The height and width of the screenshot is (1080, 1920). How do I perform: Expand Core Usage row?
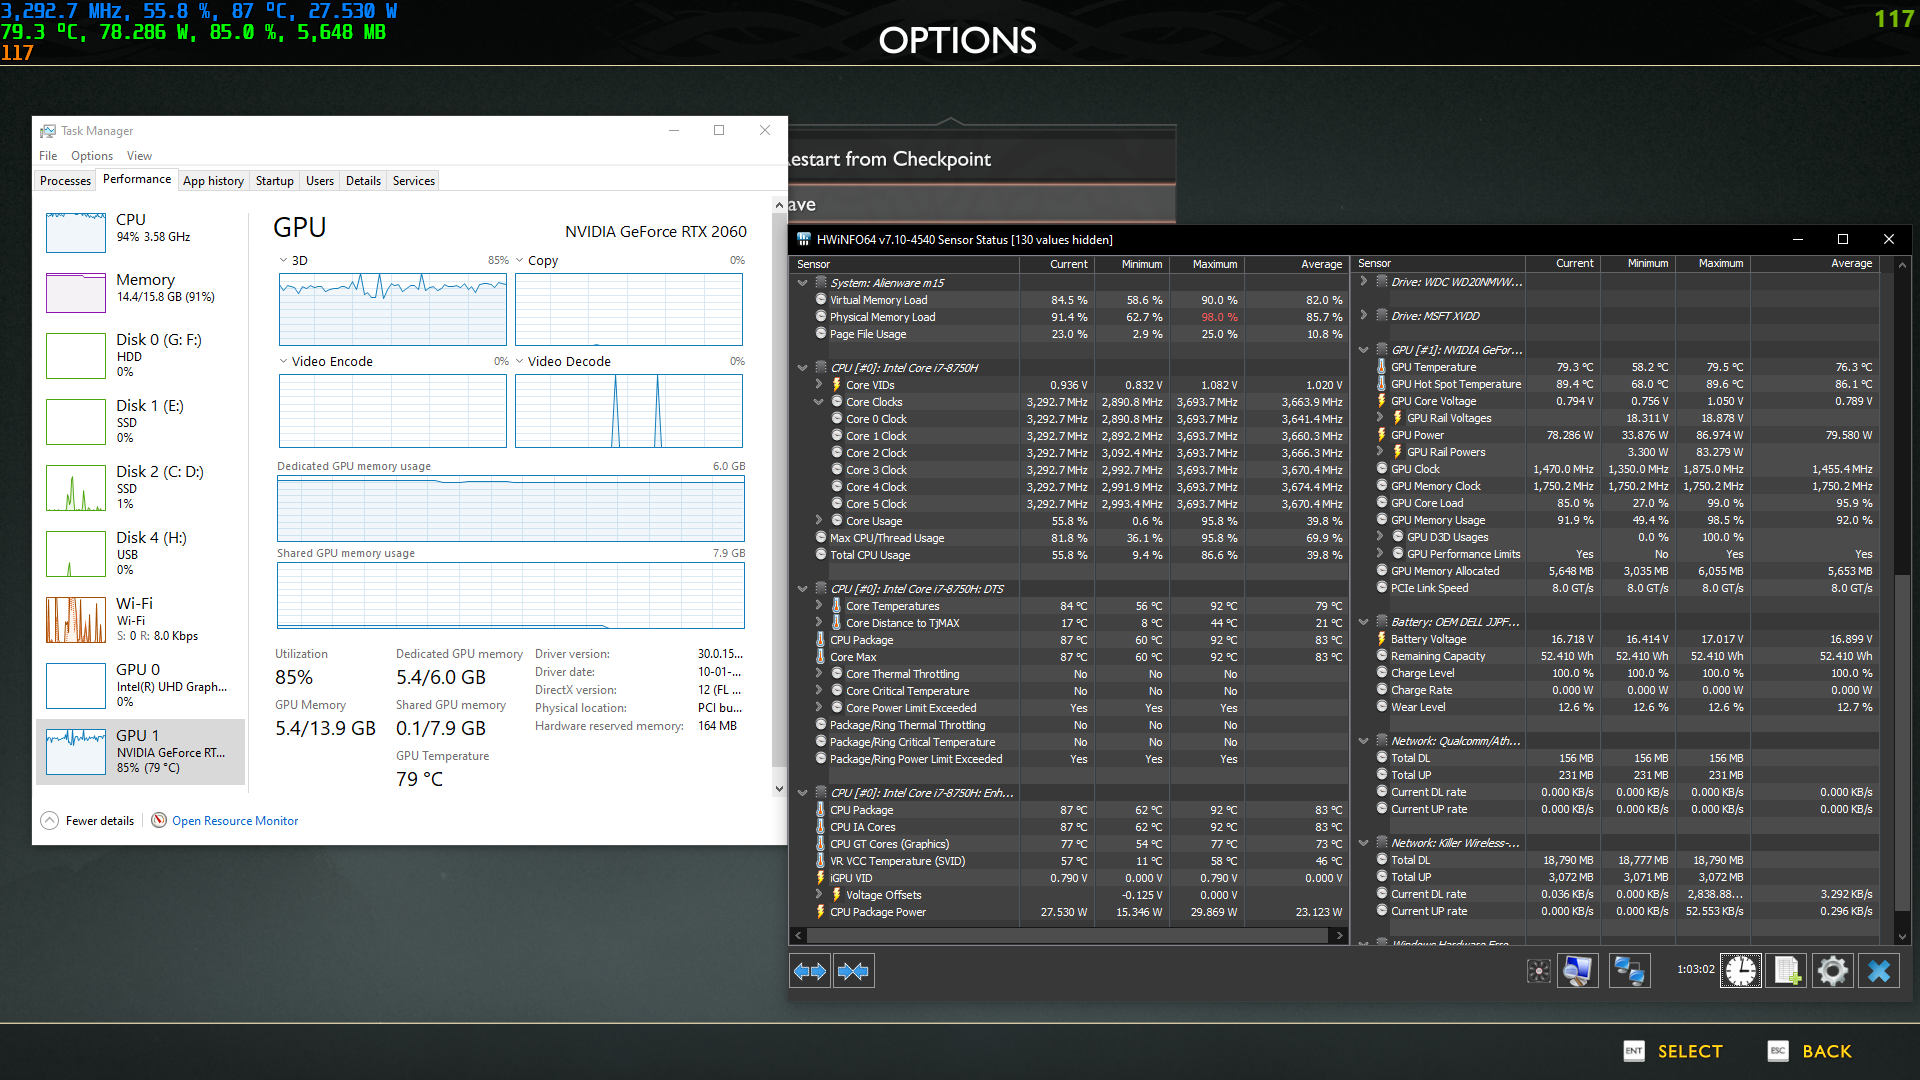819,521
